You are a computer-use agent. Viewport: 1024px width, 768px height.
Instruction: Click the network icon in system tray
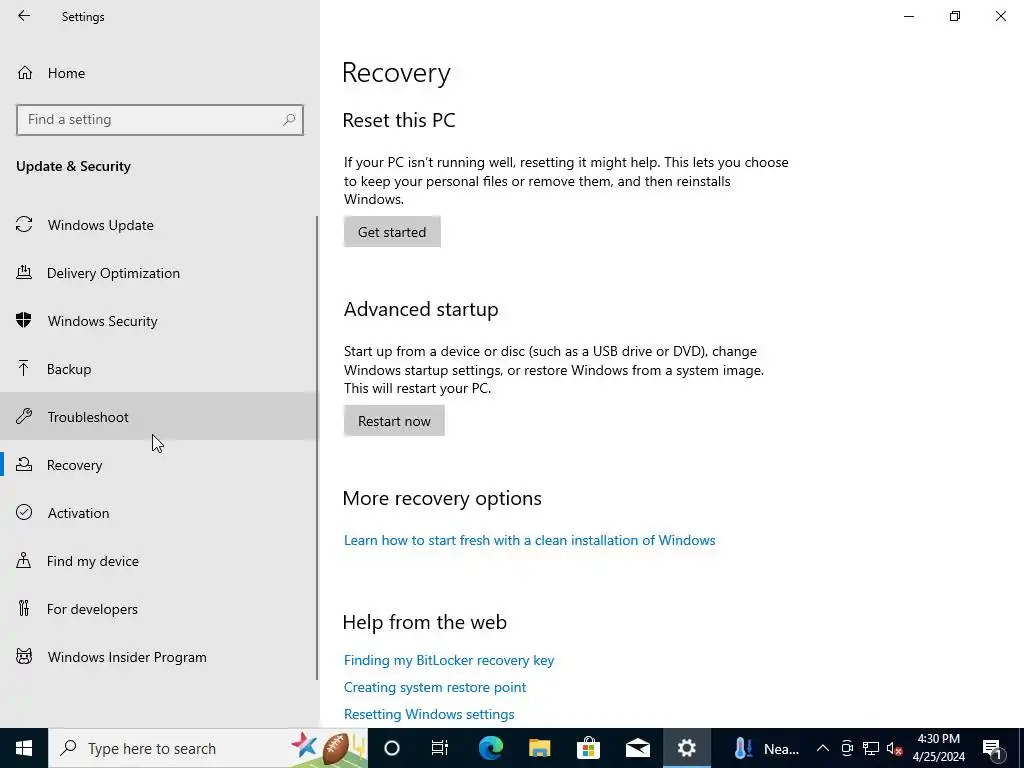pos(871,748)
